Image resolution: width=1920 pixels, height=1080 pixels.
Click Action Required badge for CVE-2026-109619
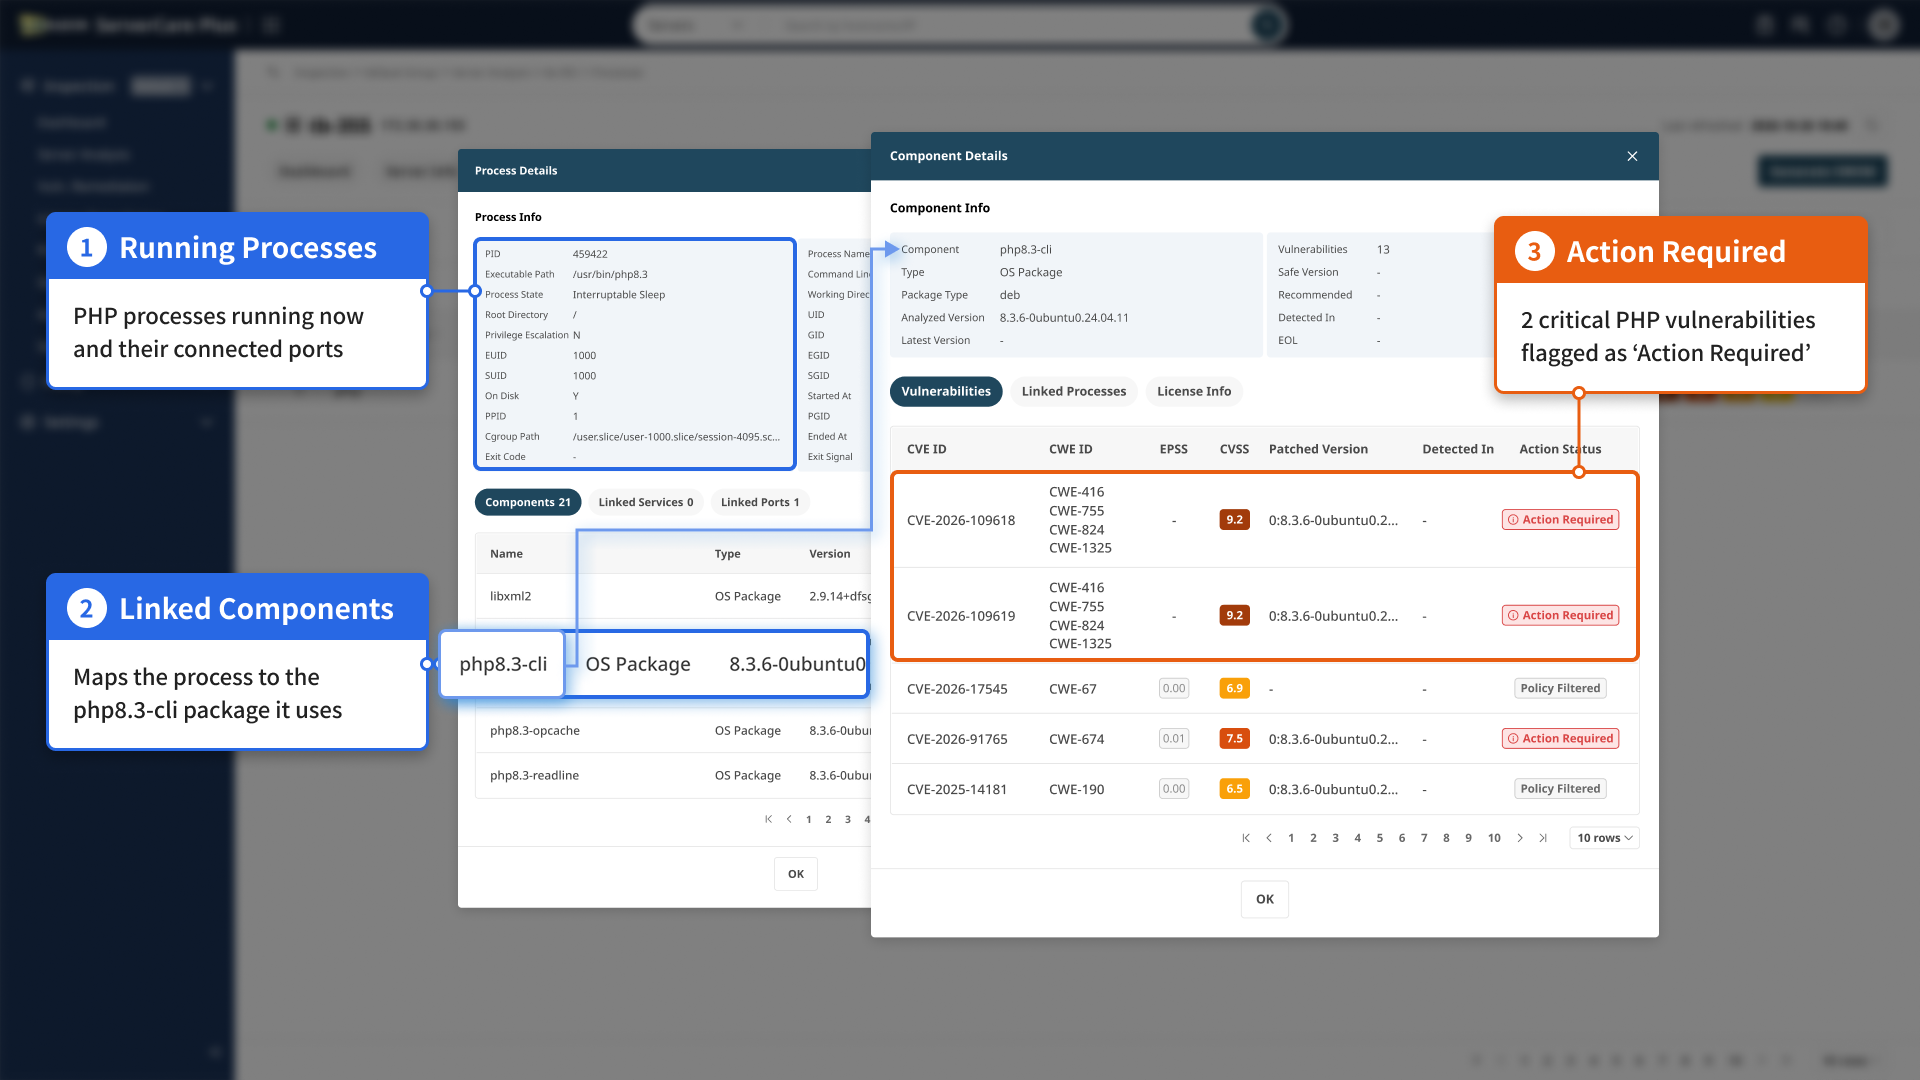[x=1560, y=616]
